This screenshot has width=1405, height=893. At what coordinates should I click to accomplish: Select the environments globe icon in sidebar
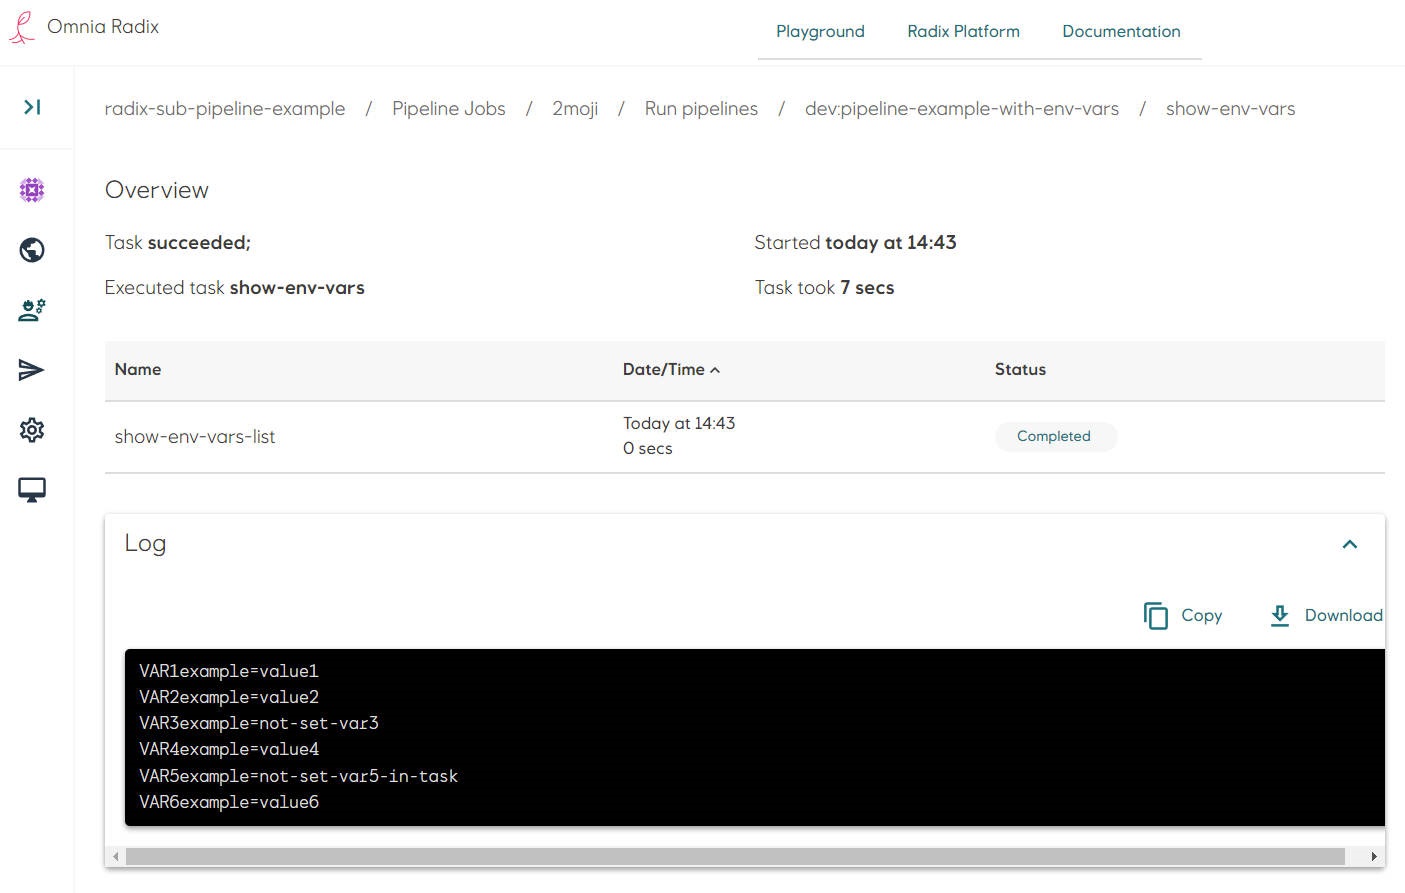coord(31,250)
